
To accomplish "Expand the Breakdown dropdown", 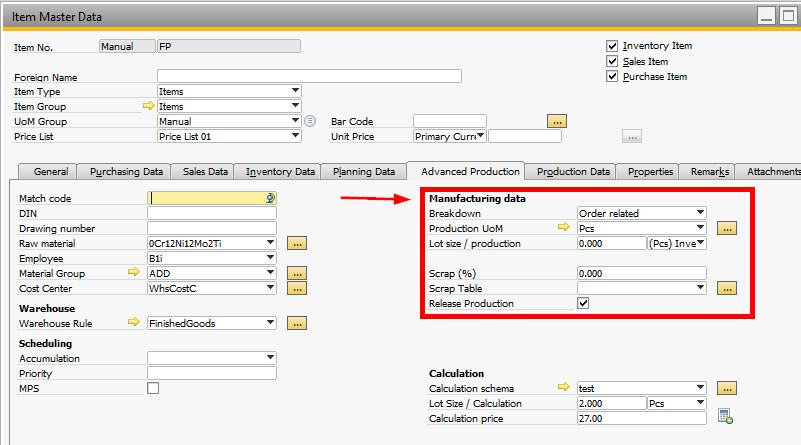I will pos(700,213).
